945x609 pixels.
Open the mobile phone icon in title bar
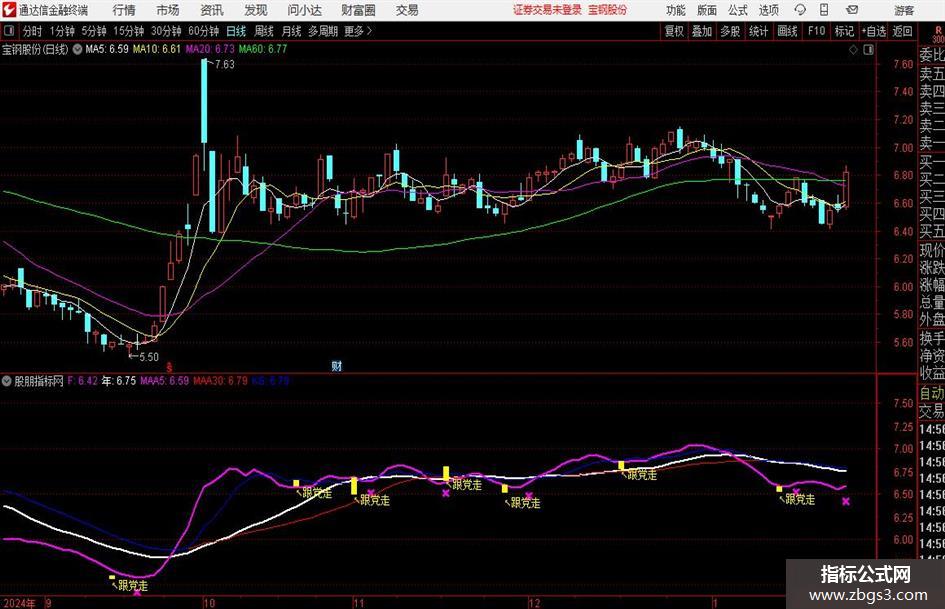[824, 10]
